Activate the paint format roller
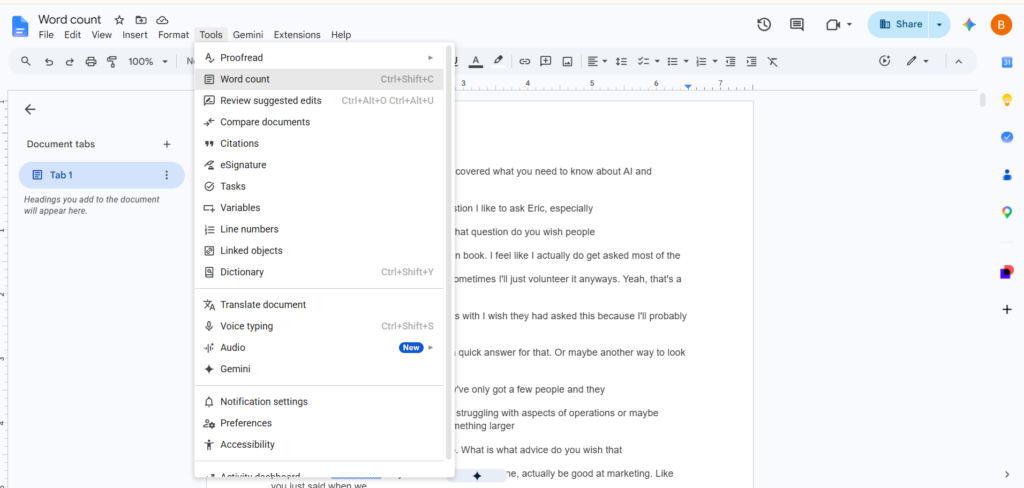The image size is (1024, 488). (112, 61)
